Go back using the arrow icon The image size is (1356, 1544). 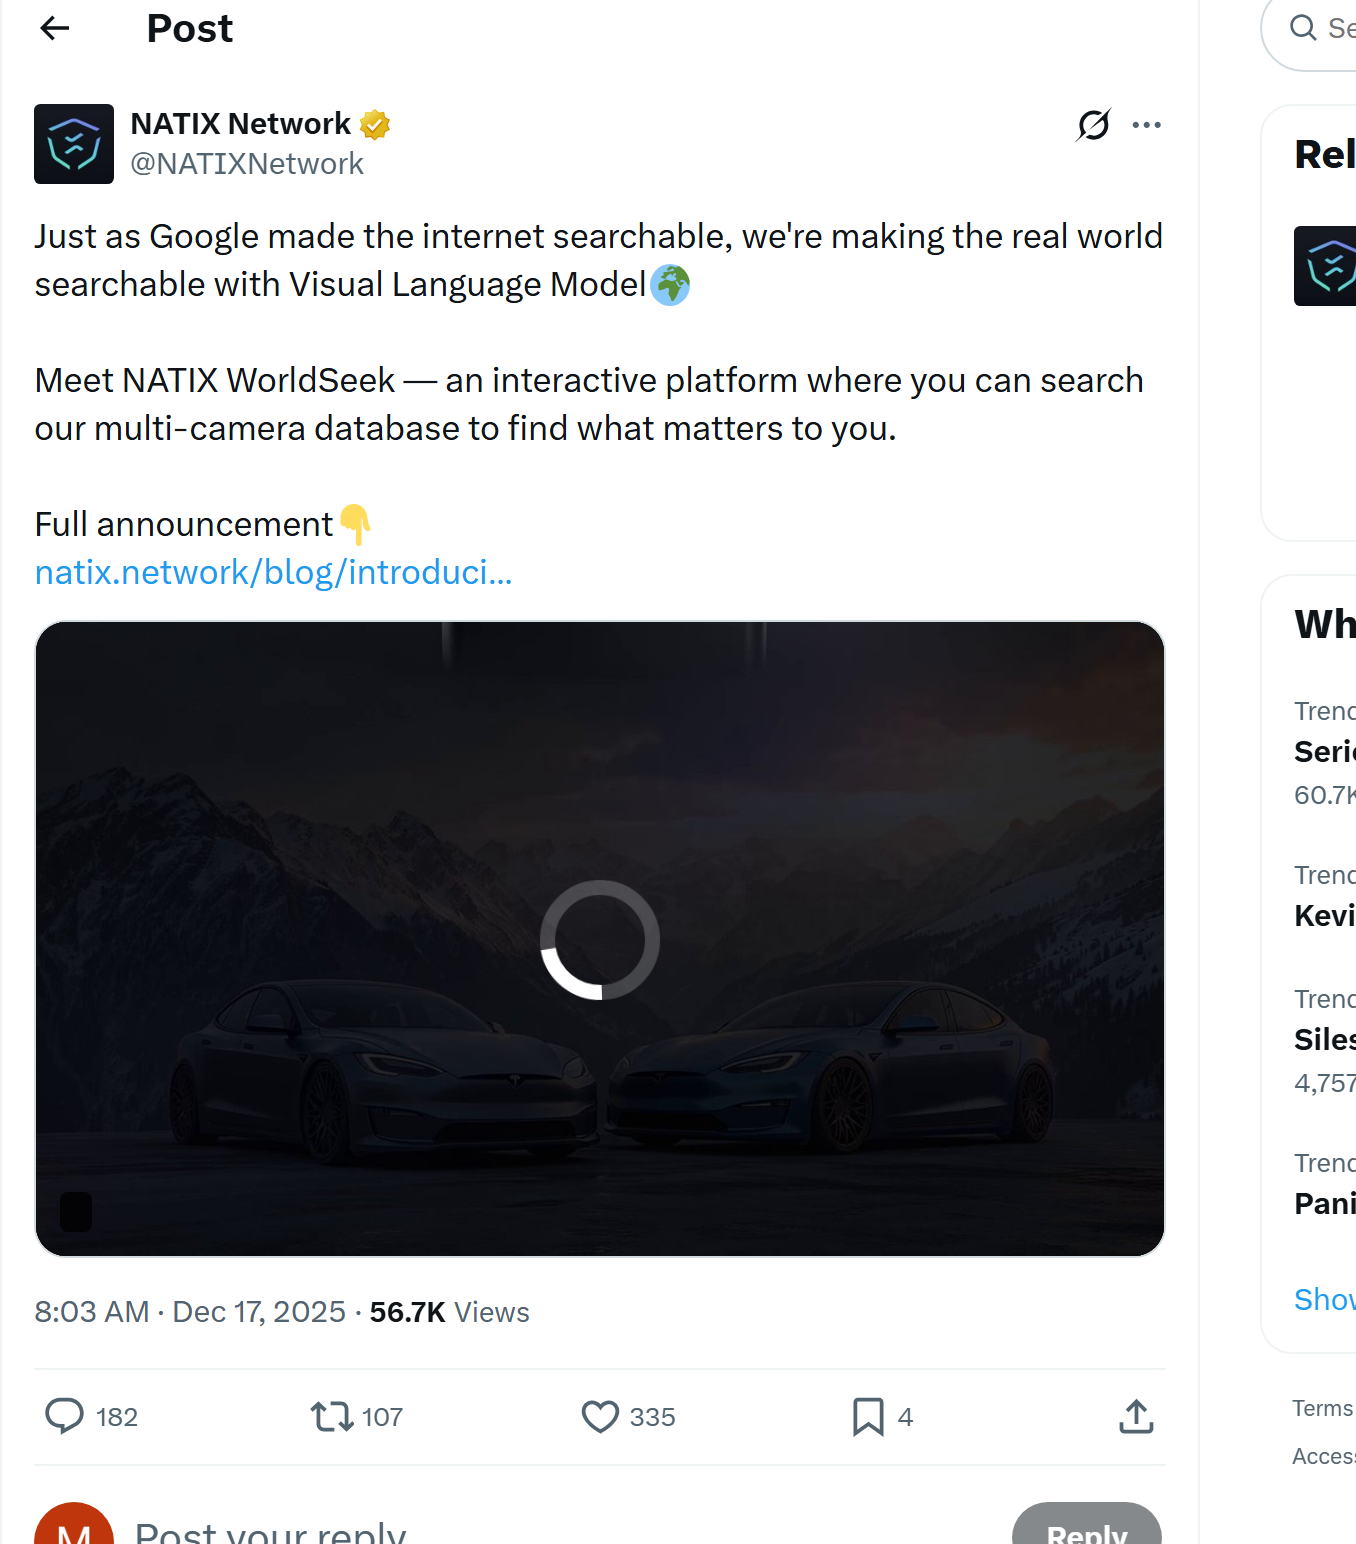coord(54,28)
